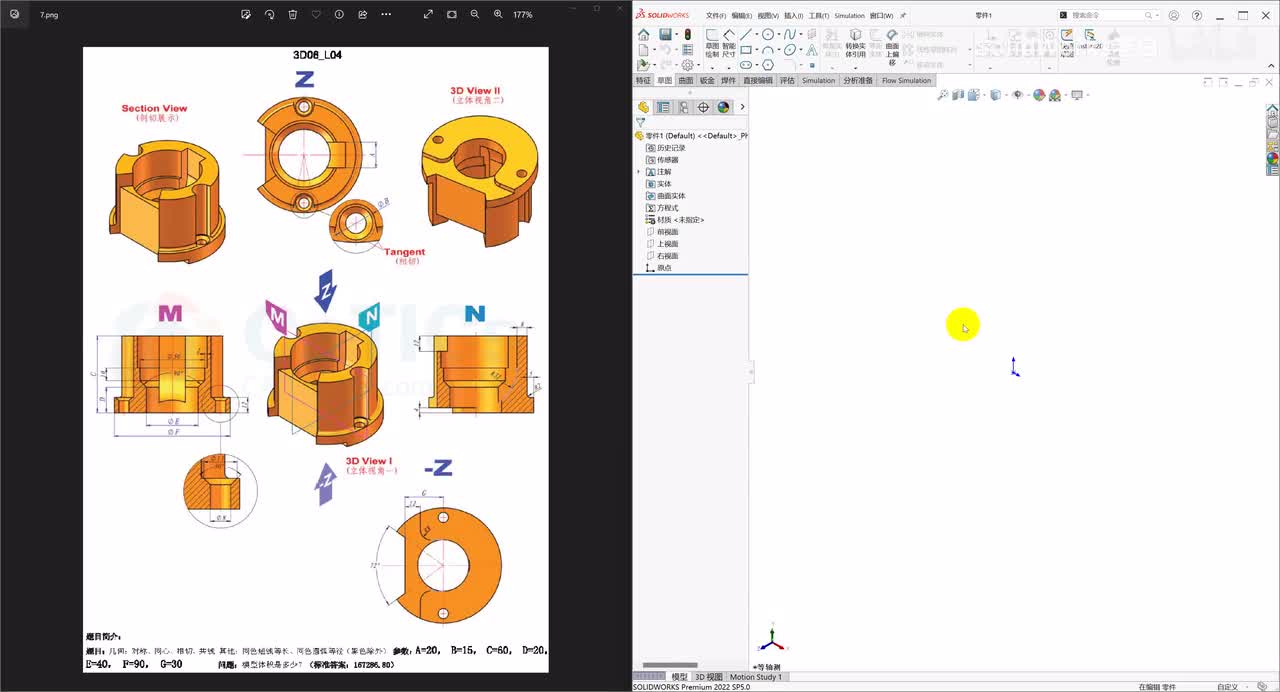Screen dimensions: 1280x692
Task: Zoom out in Photos viewer
Action: pyautogui.click(x=475, y=15)
